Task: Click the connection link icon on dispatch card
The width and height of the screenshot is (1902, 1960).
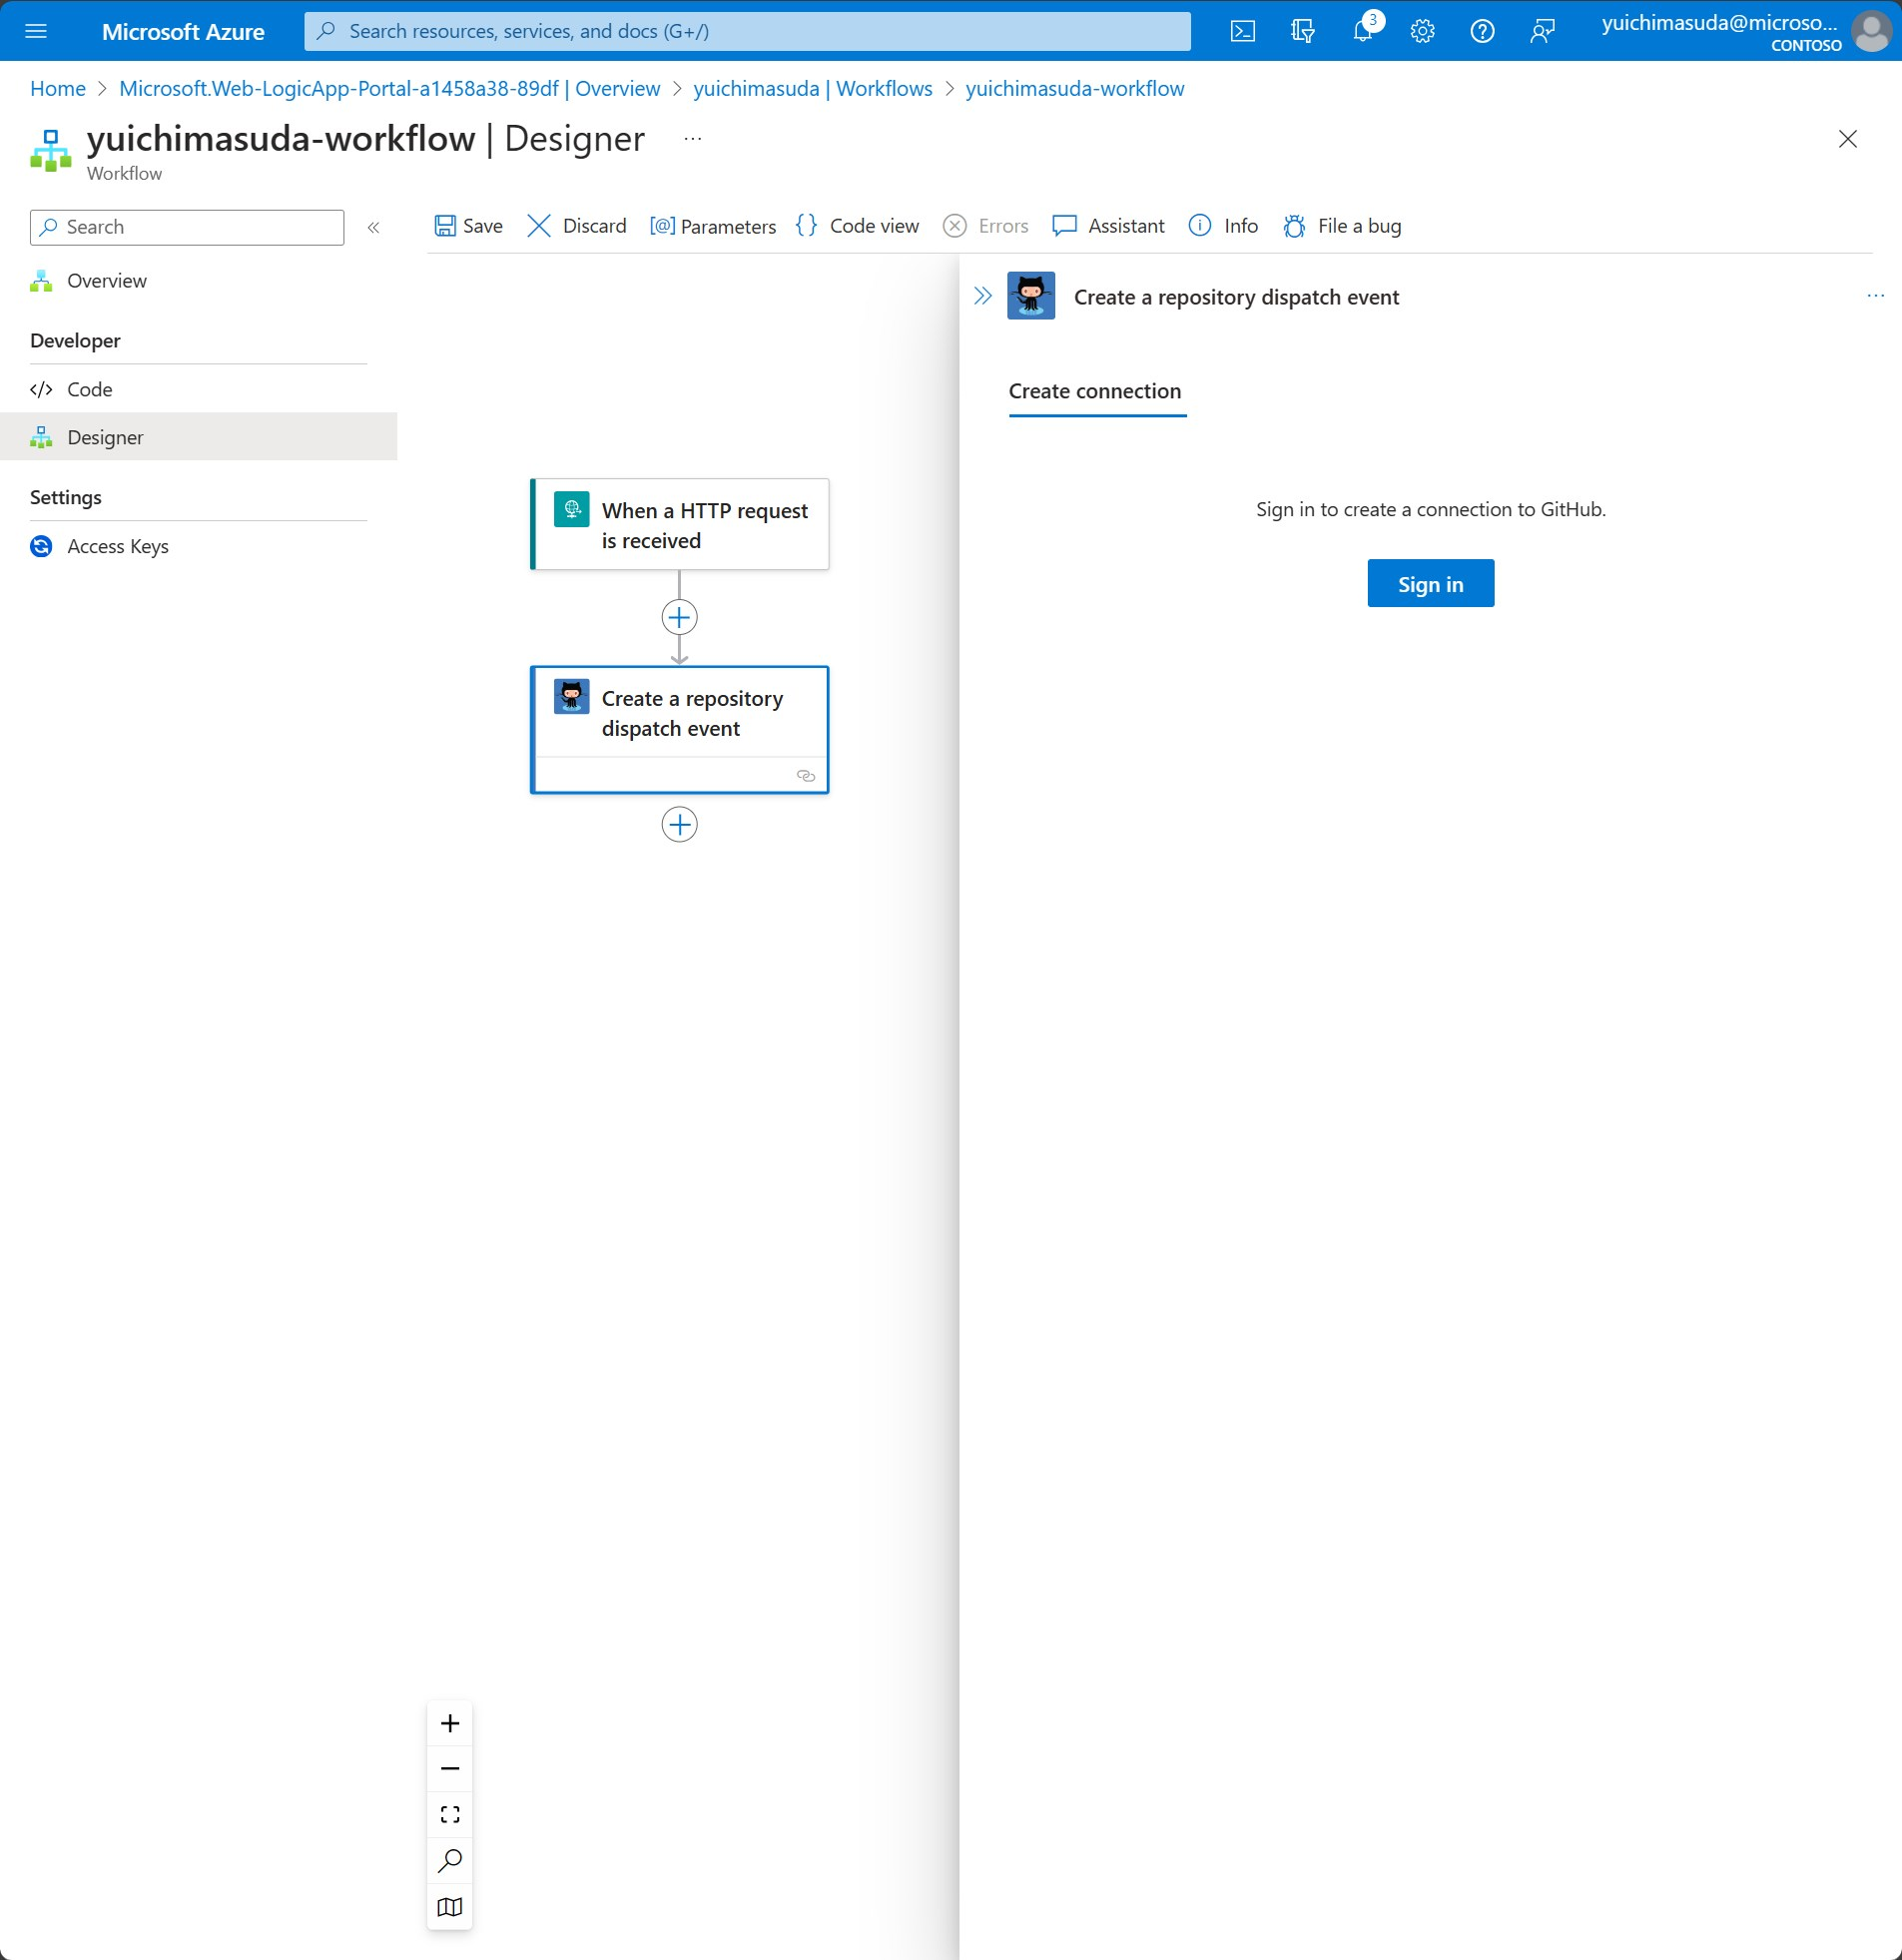Action: click(x=806, y=776)
